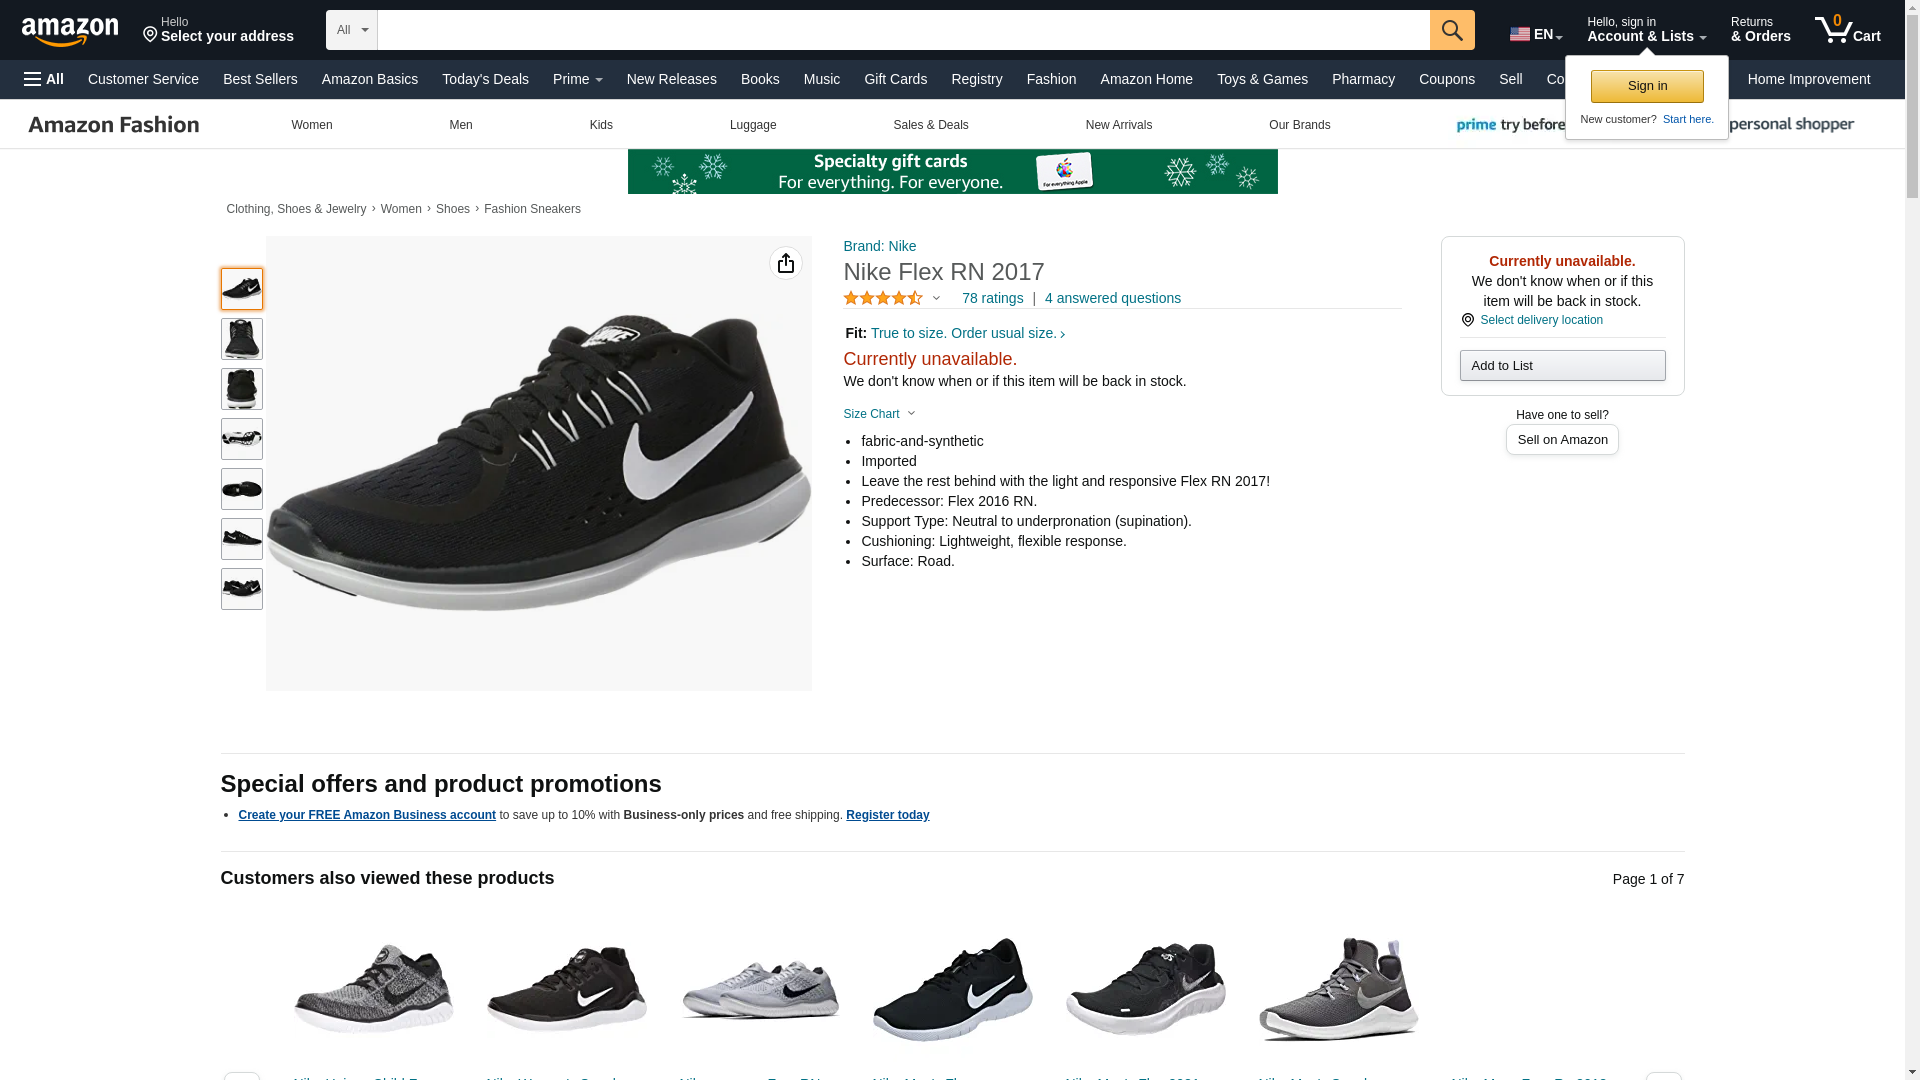Open the 4 answered questions link

coord(1112,298)
